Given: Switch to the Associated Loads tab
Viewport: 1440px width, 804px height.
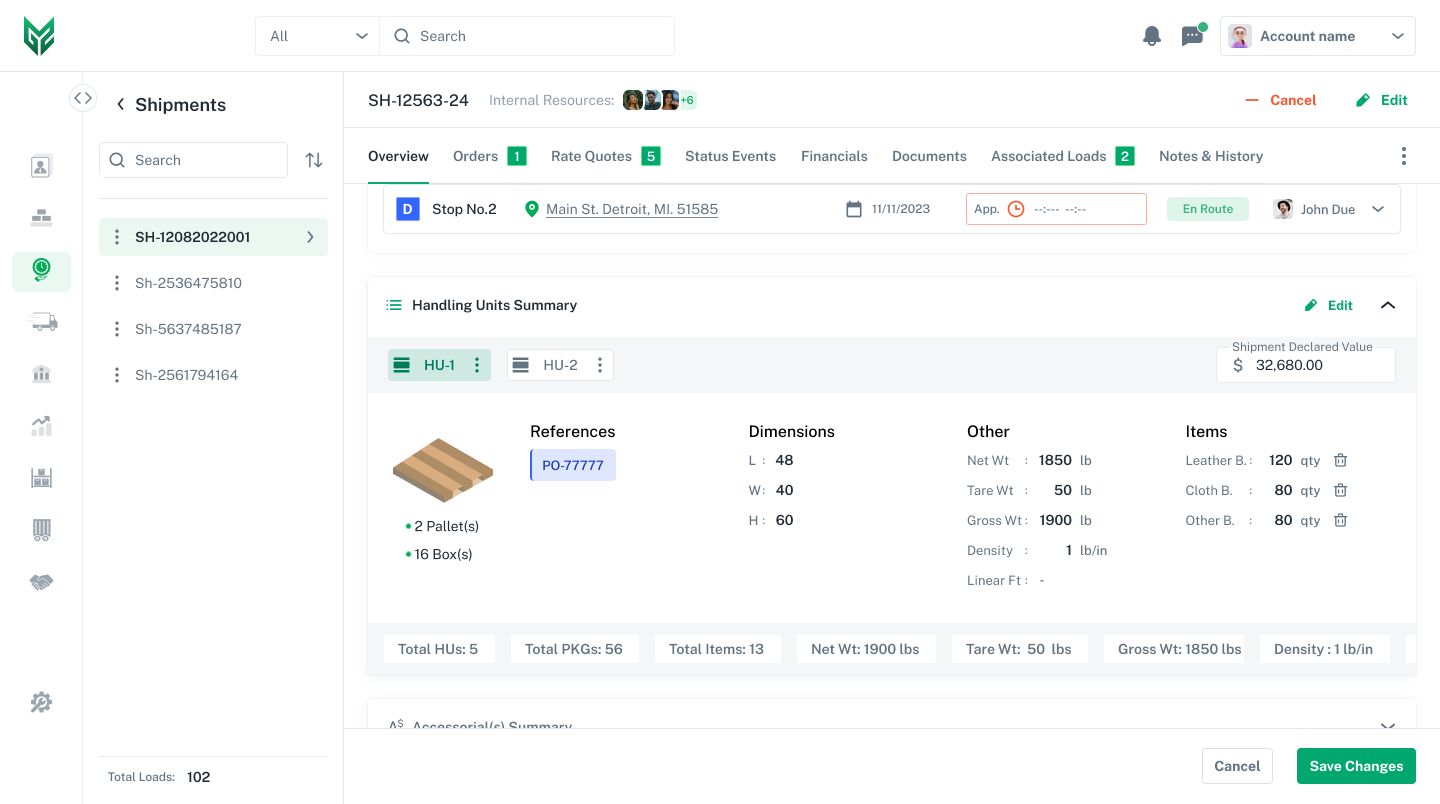Looking at the screenshot, I should (x=1062, y=156).
